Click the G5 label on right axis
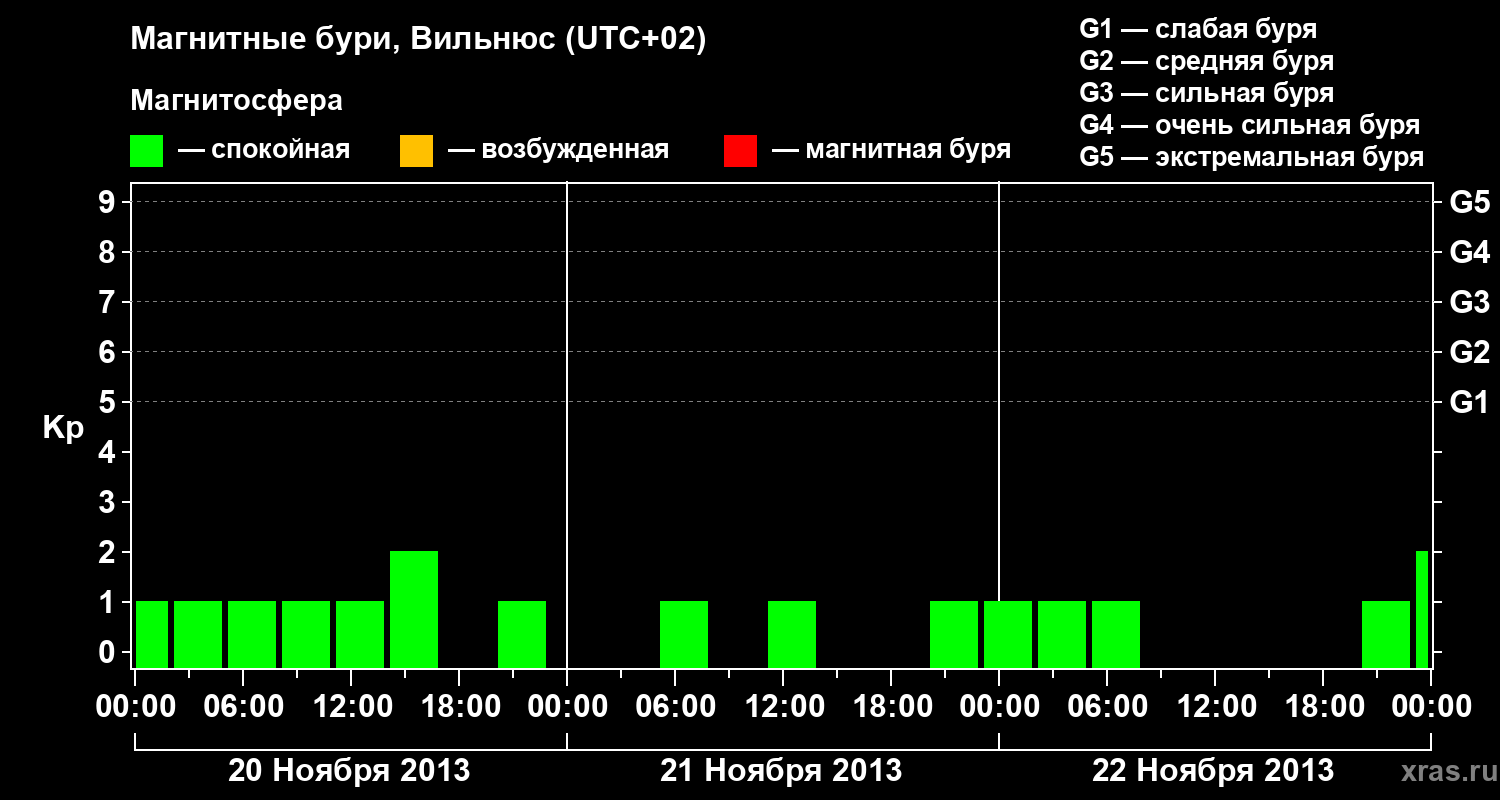The height and width of the screenshot is (800, 1500). [x=1469, y=202]
